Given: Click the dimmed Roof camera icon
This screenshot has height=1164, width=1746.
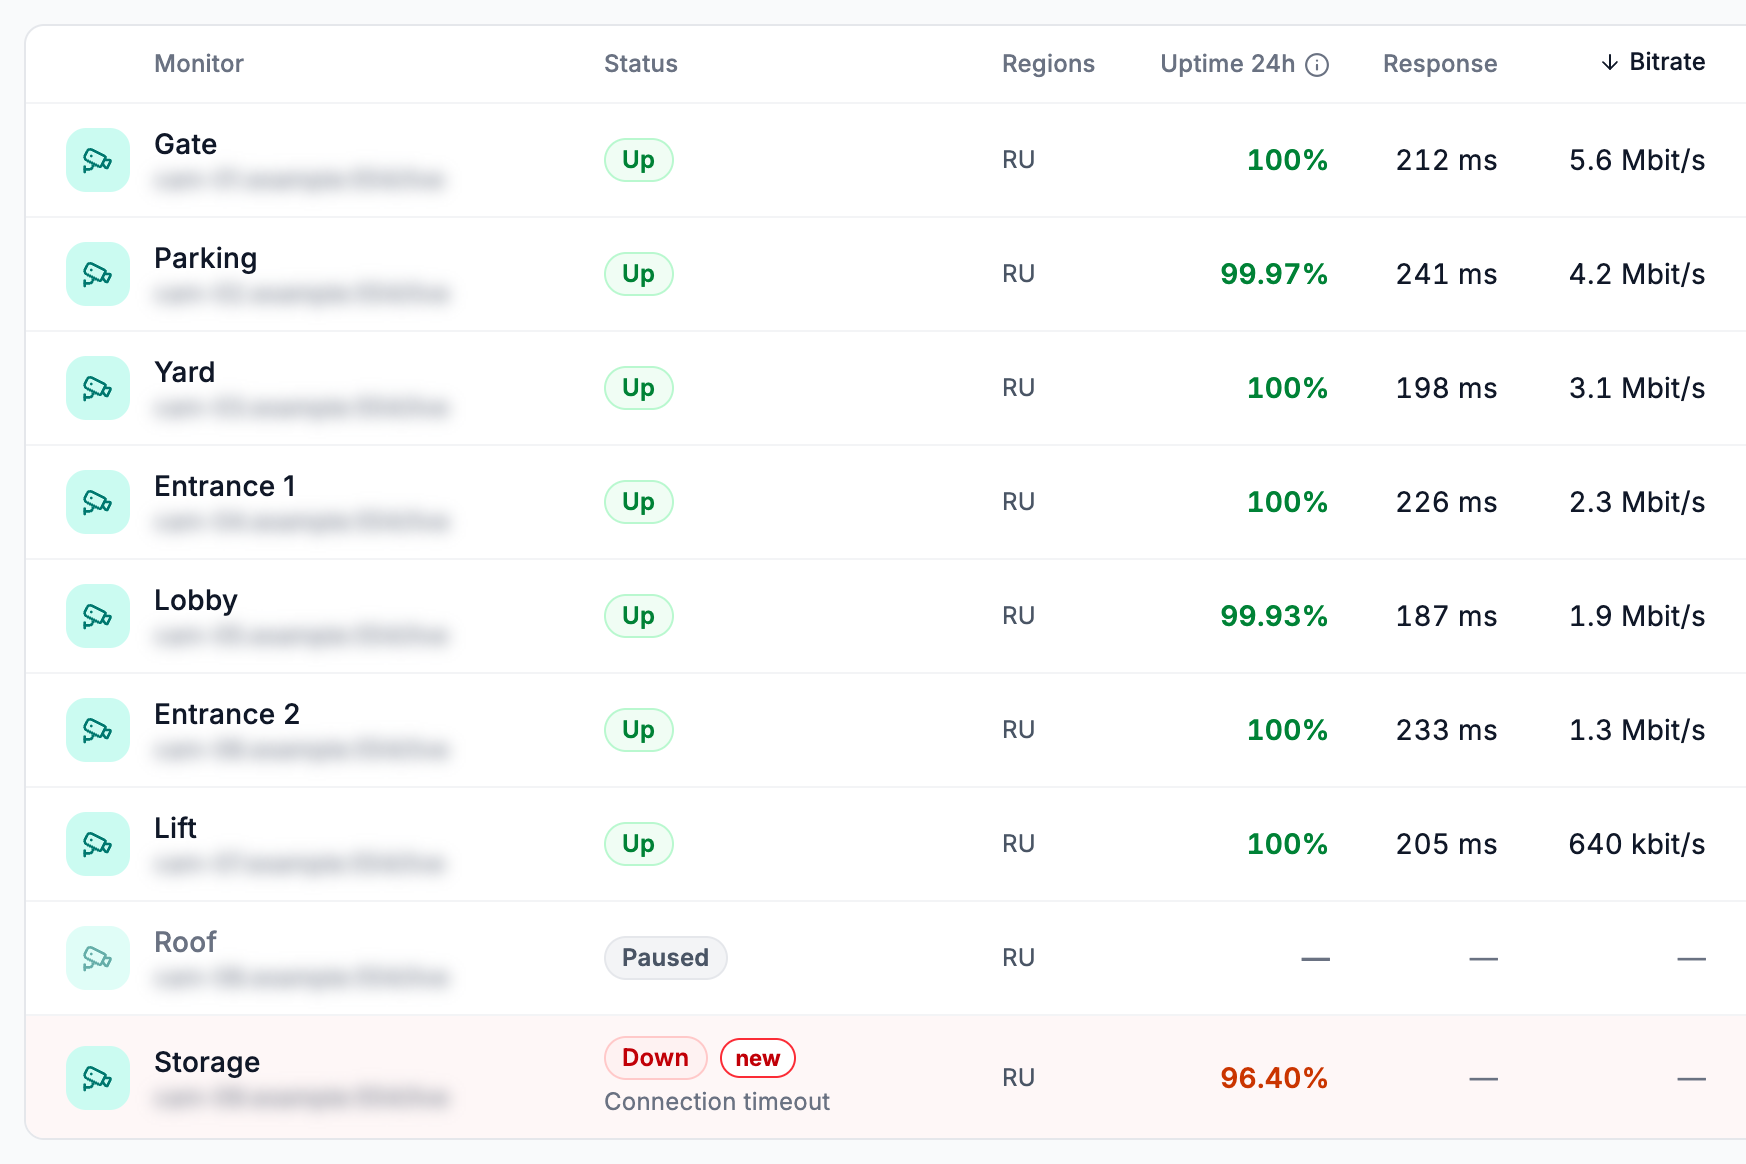Looking at the screenshot, I should (98, 958).
